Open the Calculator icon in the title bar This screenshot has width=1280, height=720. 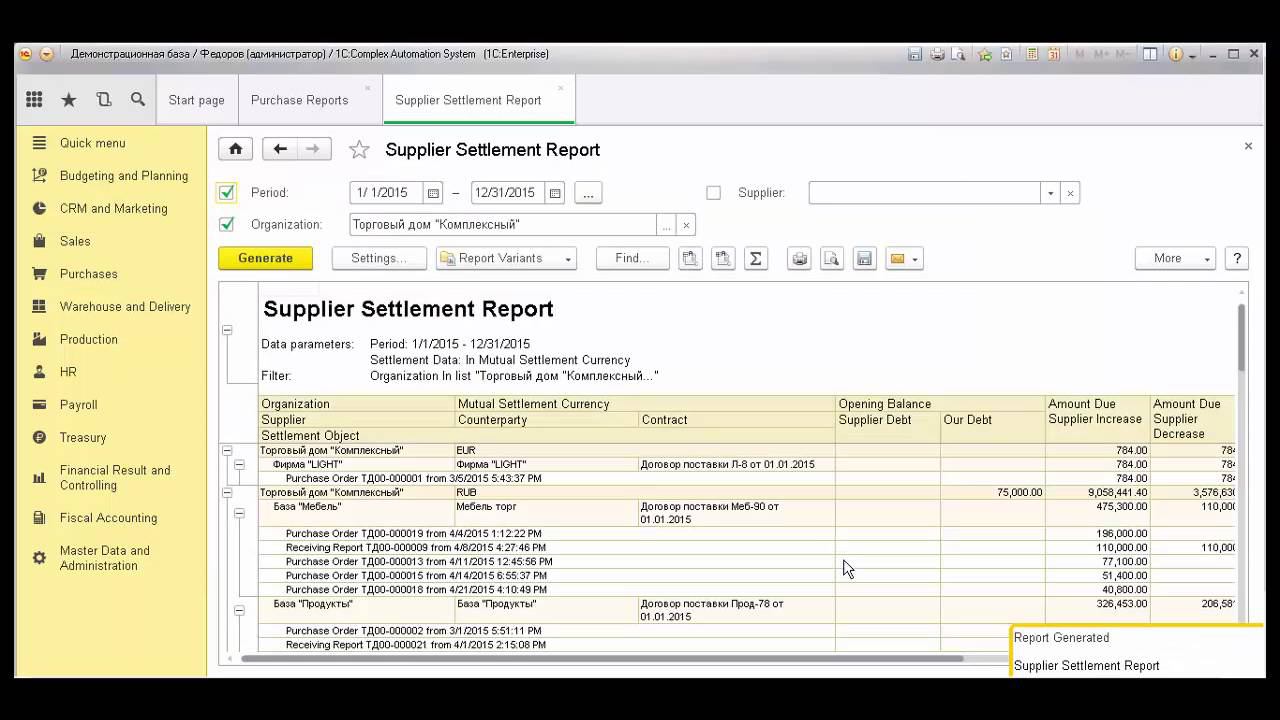[1031, 54]
